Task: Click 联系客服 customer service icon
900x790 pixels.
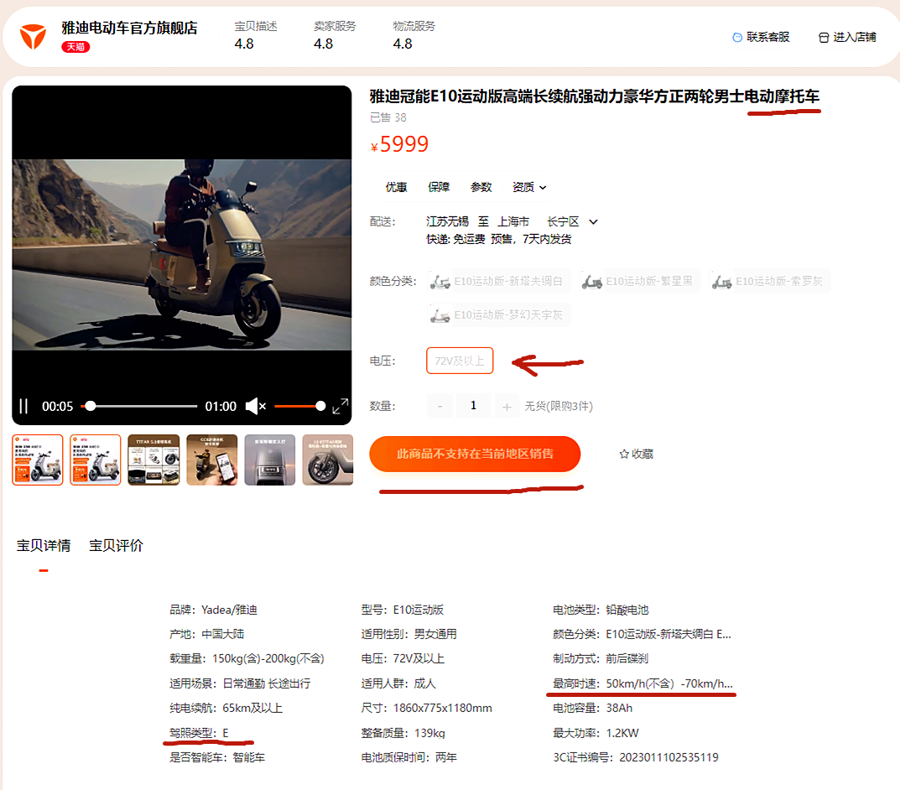Action: pos(738,37)
